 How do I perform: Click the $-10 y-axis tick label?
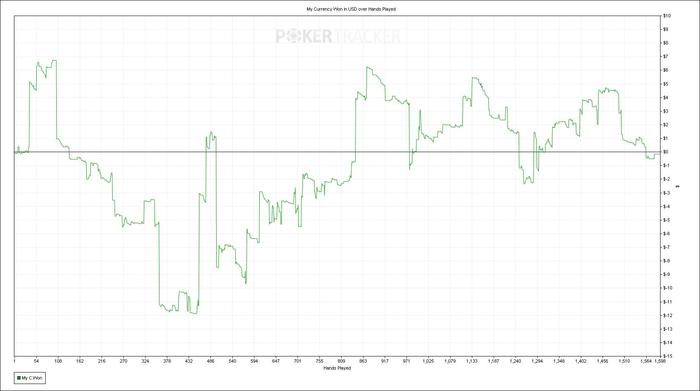667,288
